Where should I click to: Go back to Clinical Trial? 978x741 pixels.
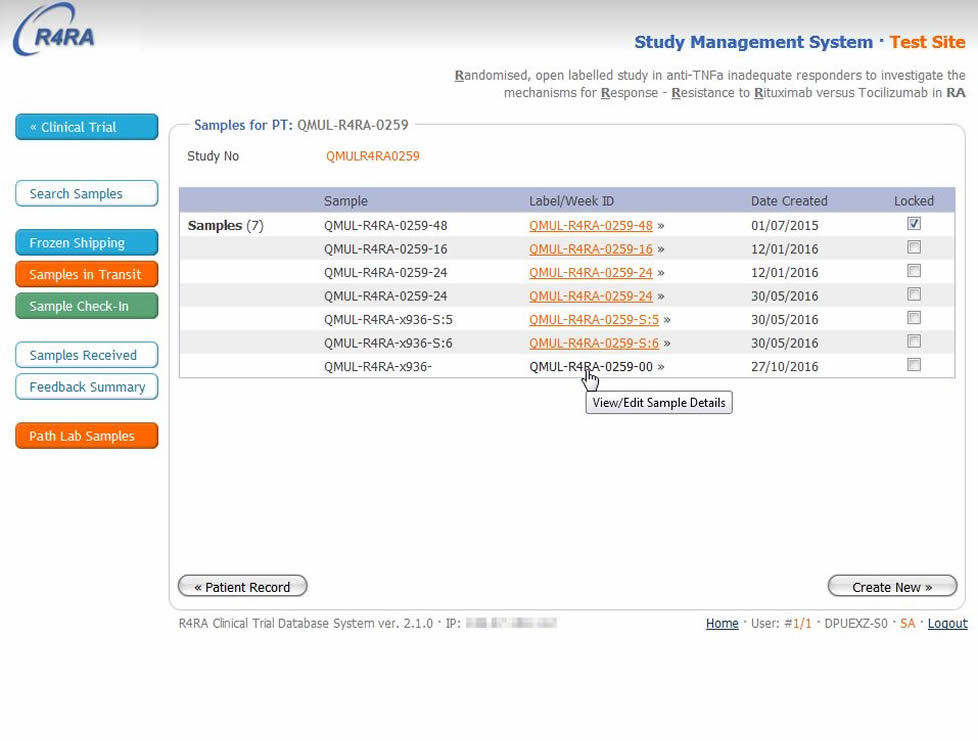pyautogui.click(x=86, y=127)
